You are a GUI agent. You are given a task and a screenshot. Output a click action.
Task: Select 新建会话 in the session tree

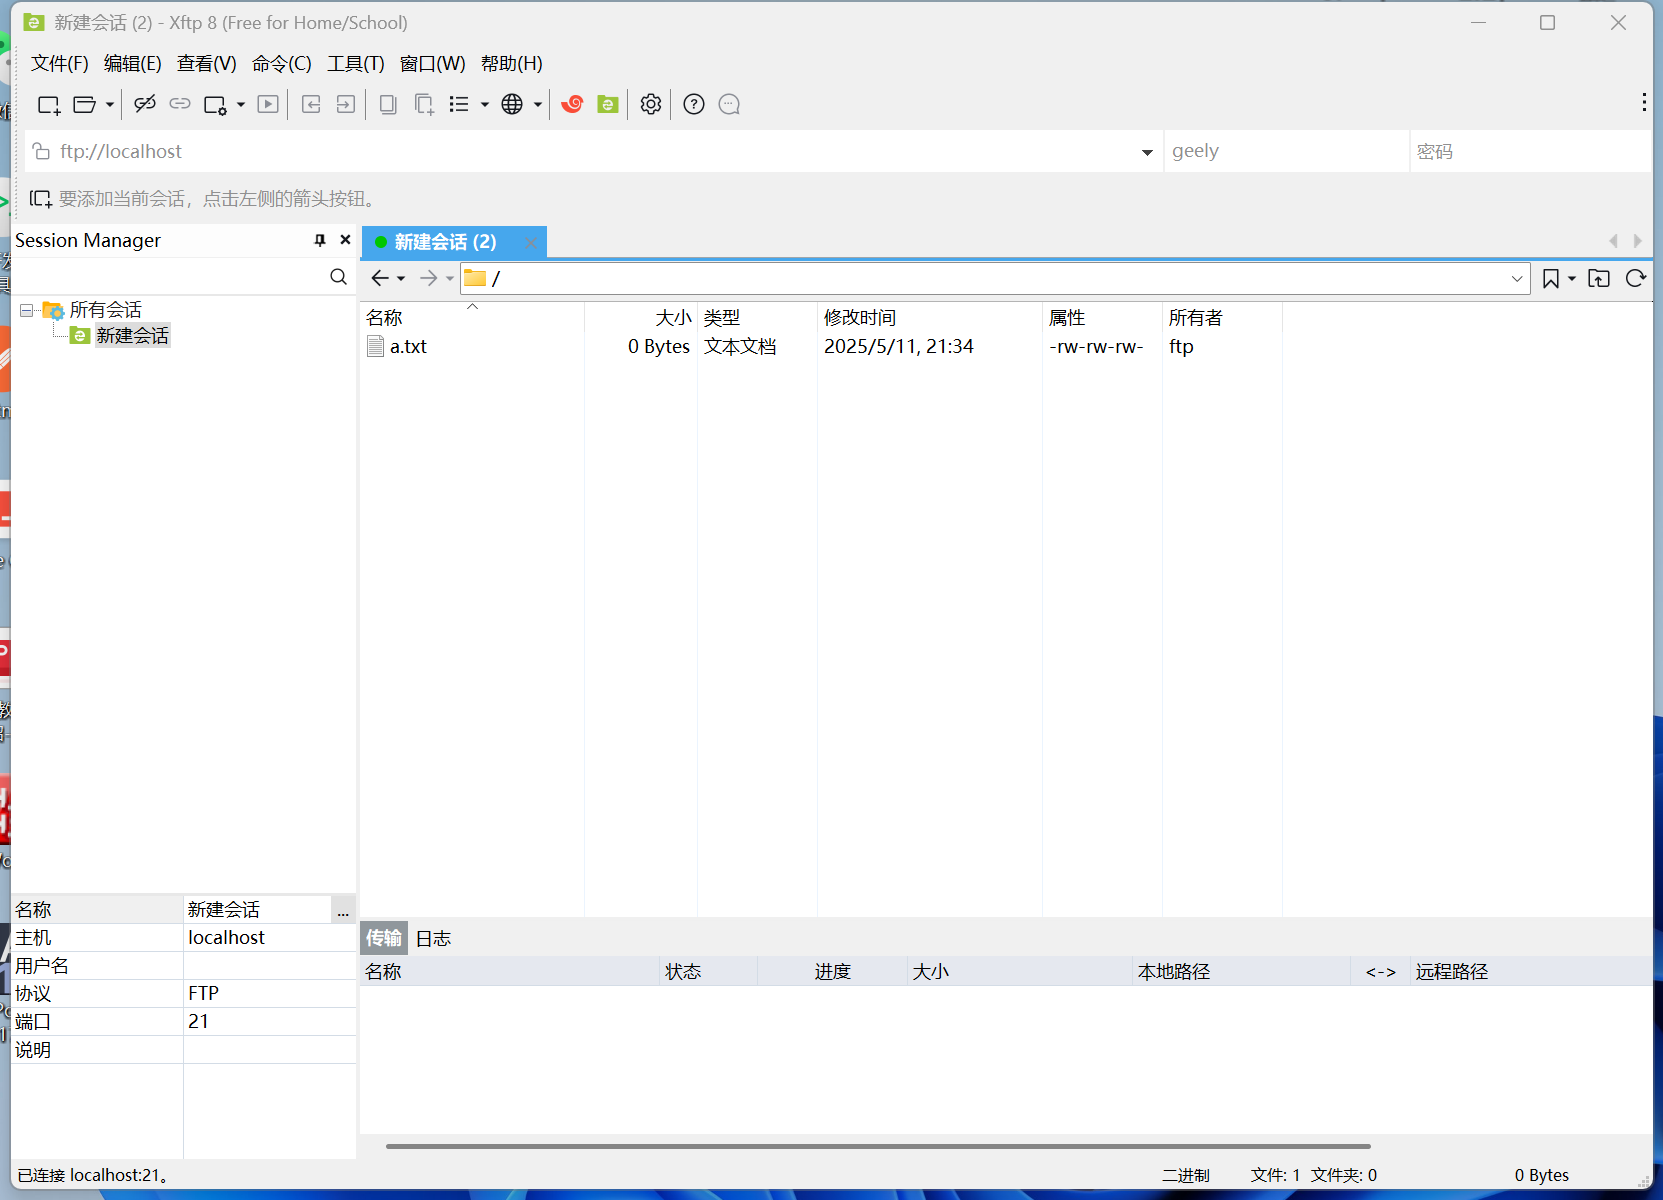pos(133,336)
